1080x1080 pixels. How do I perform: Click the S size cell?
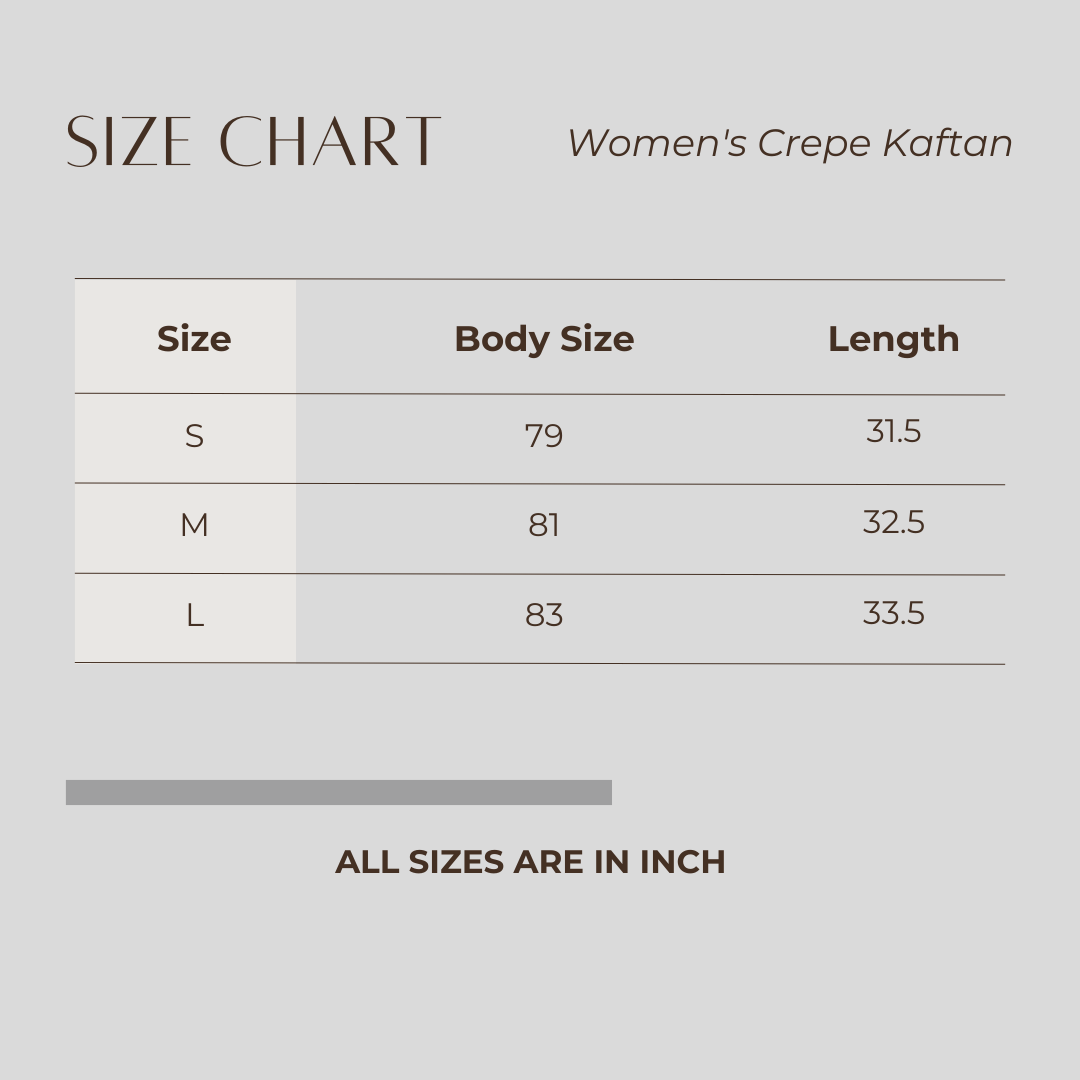(x=194, y=436)
